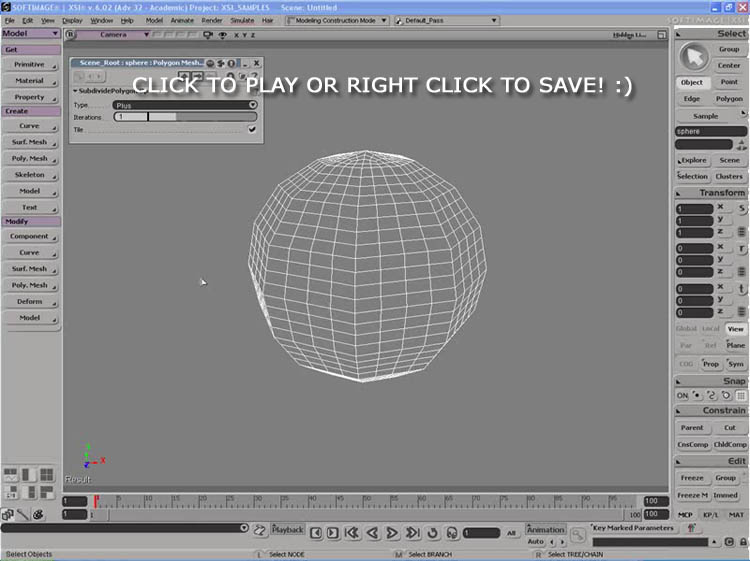The width and height of the screenshot is (750, 561).
Task: Click the Freeze button in Edit panel
Action: (x=691, y=478)
